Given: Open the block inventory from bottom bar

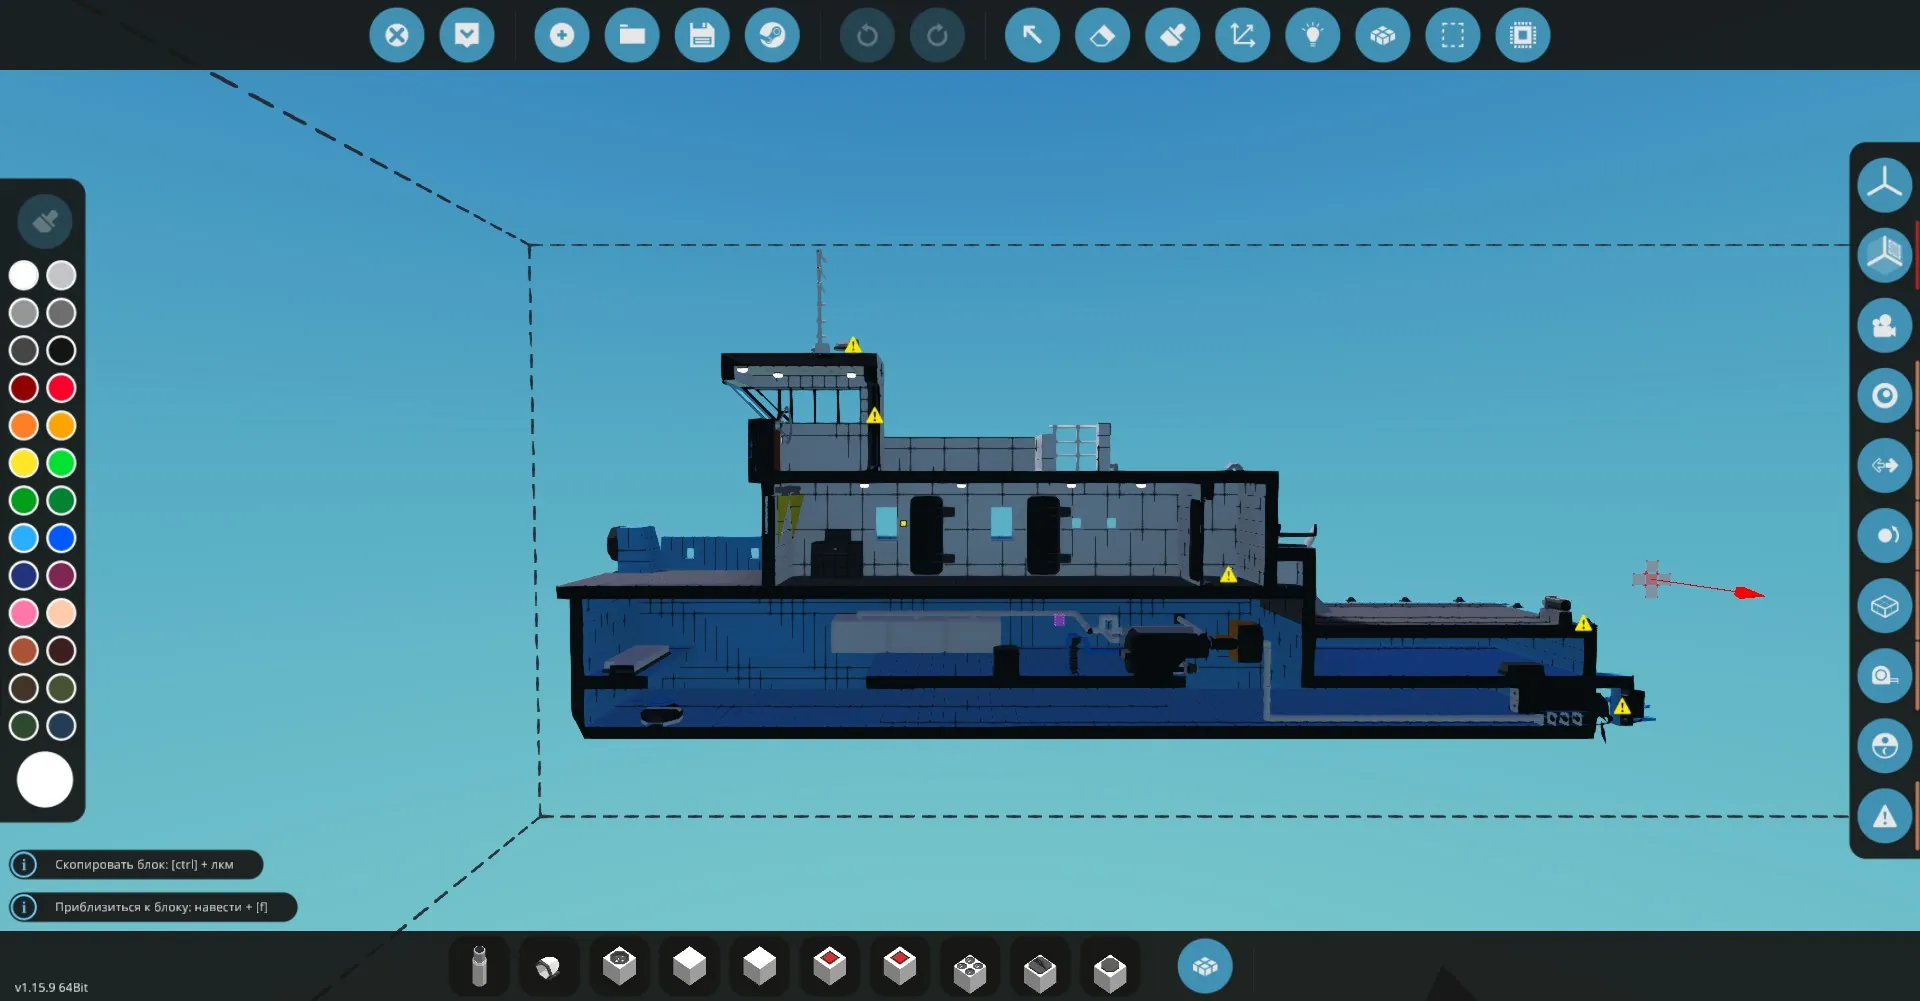Looking at the screenshot, I should click(1204, 966).
